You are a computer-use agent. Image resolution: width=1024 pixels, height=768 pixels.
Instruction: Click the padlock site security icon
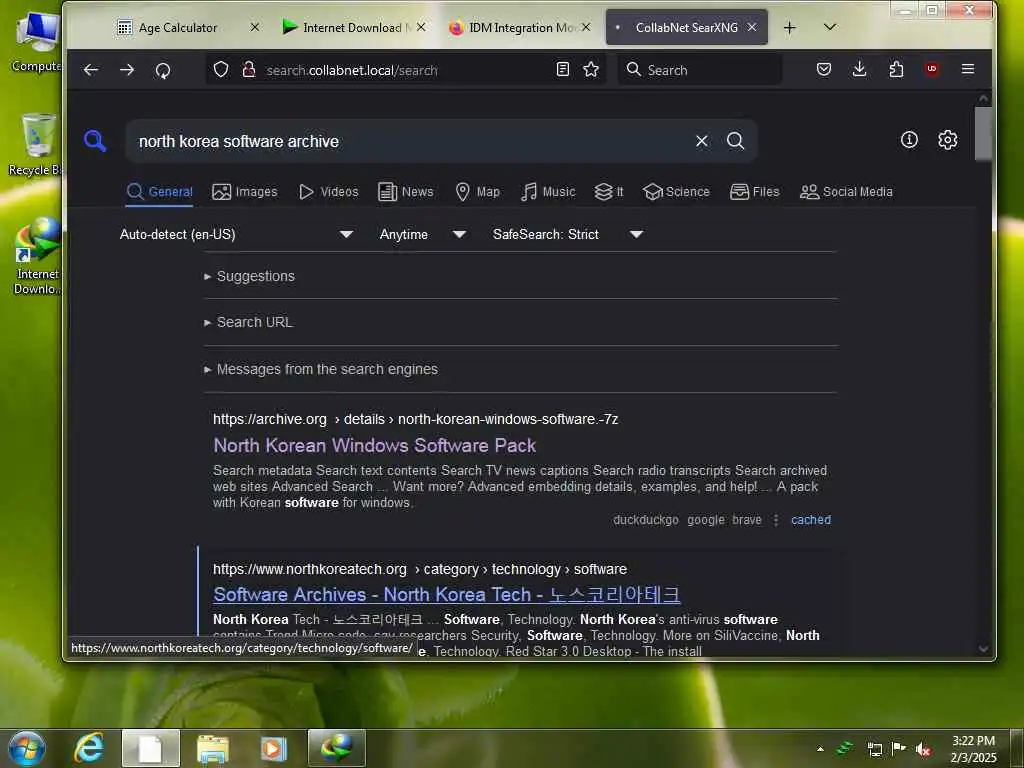click(249, 69)
